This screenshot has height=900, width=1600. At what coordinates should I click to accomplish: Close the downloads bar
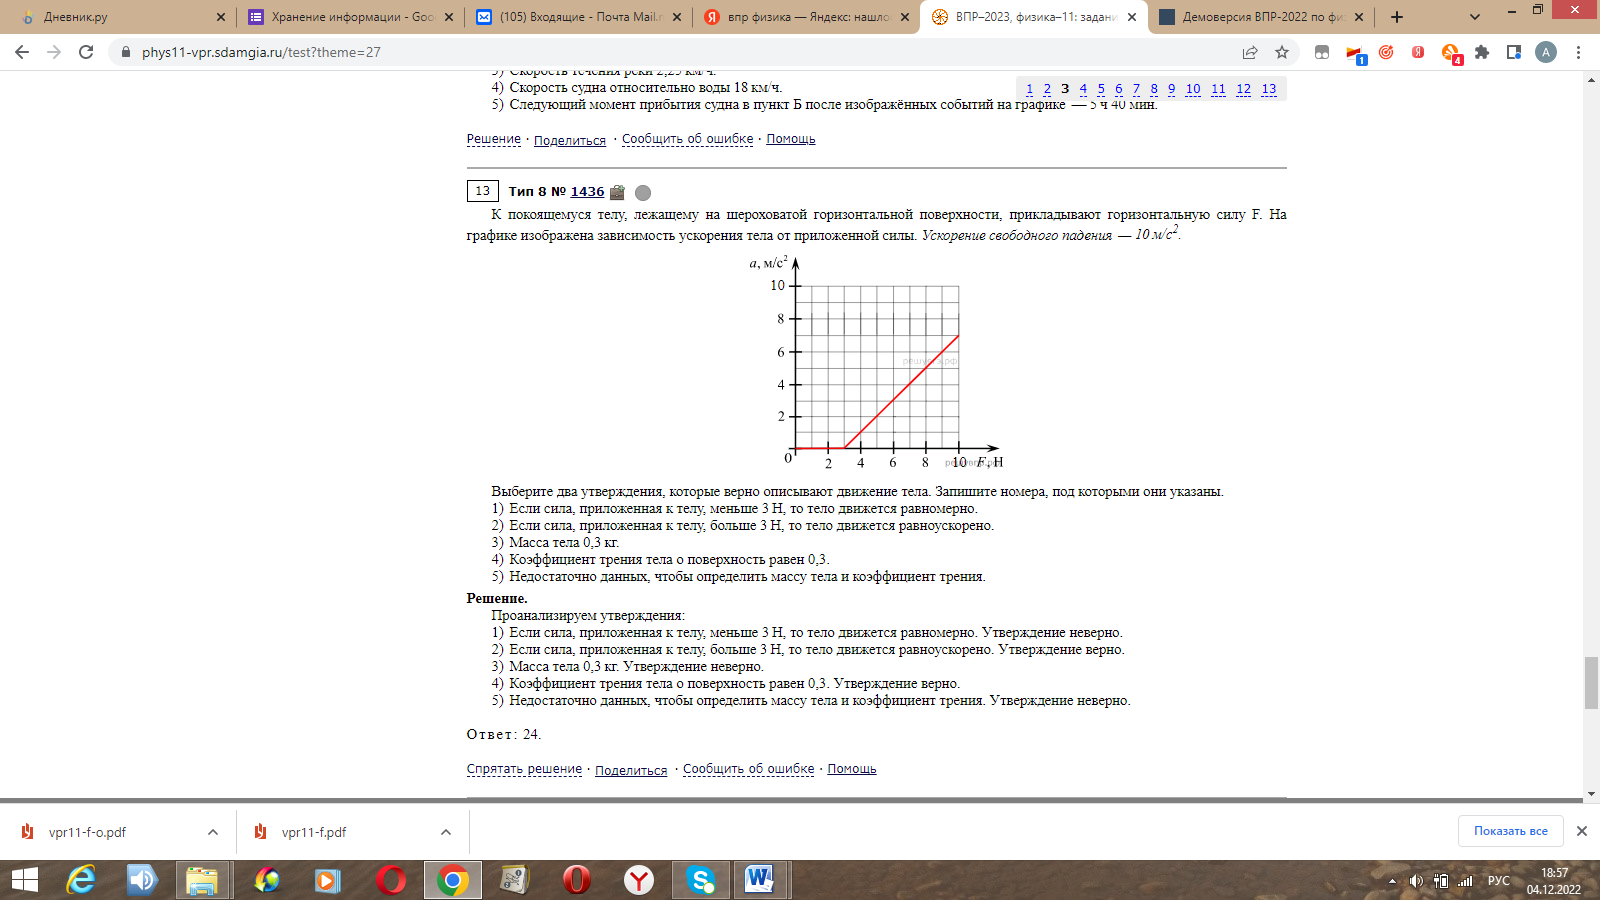1582,831
